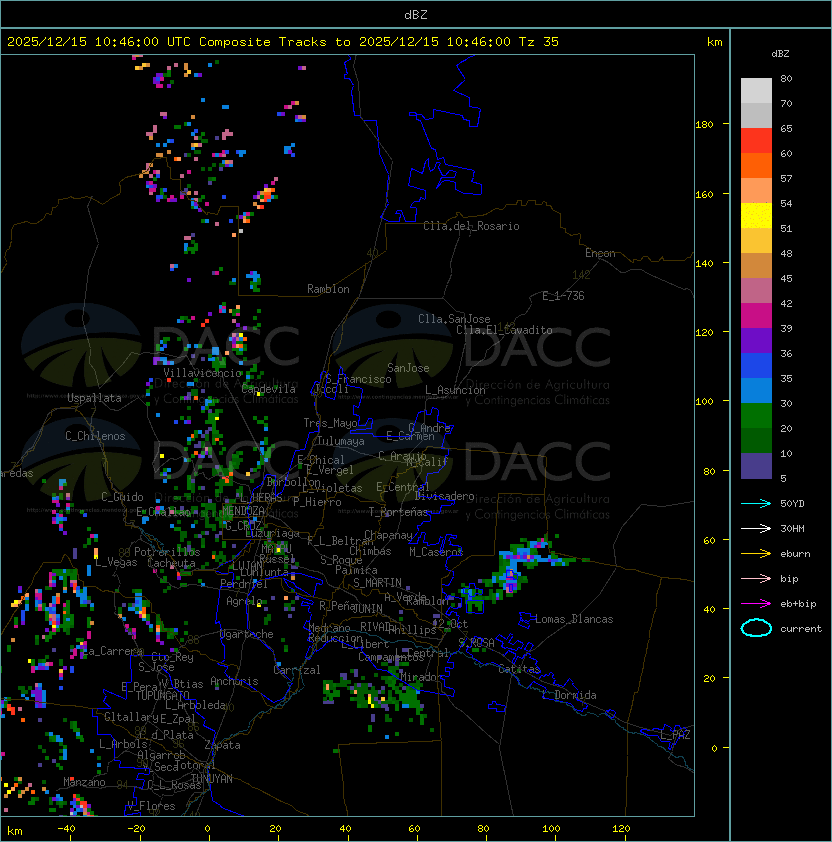Click the L_PAZ label at map edge

click(675, 735)
